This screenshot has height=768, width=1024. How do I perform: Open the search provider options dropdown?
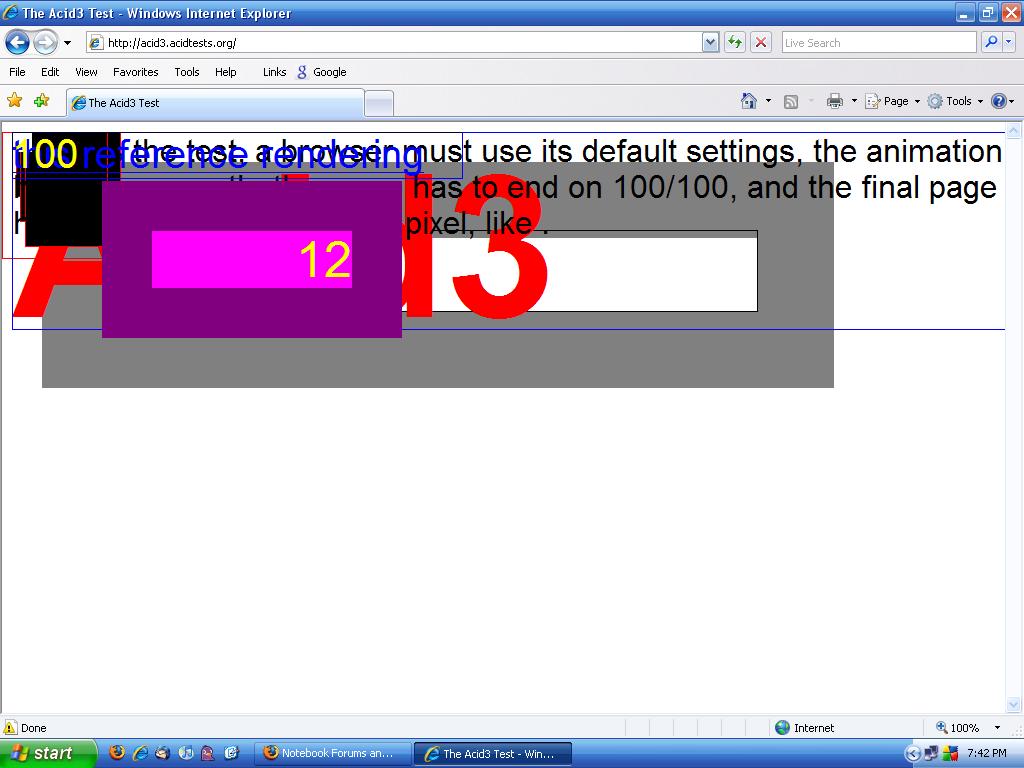(x=1008, y=42)
